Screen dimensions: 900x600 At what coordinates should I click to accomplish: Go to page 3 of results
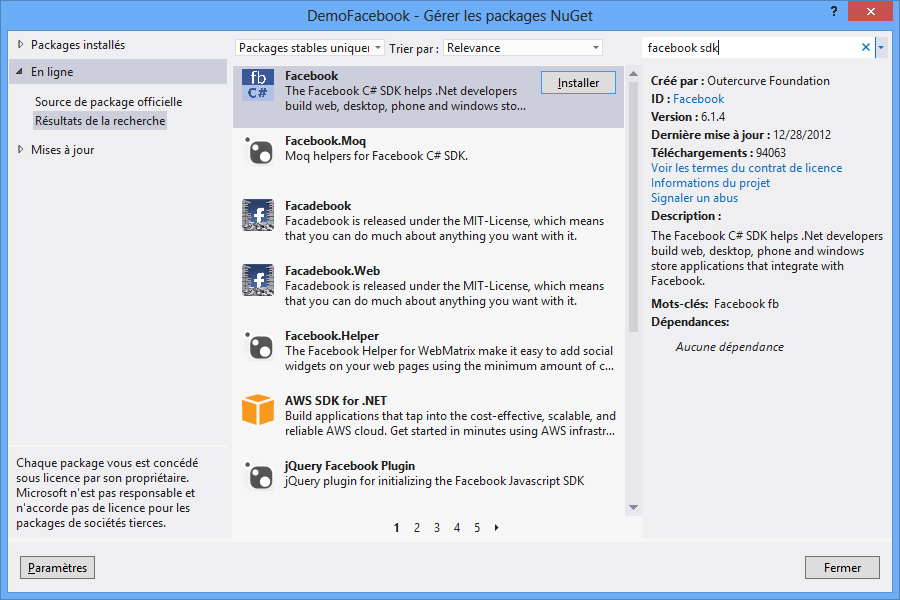pyautogui.click(x=437, y=527)
